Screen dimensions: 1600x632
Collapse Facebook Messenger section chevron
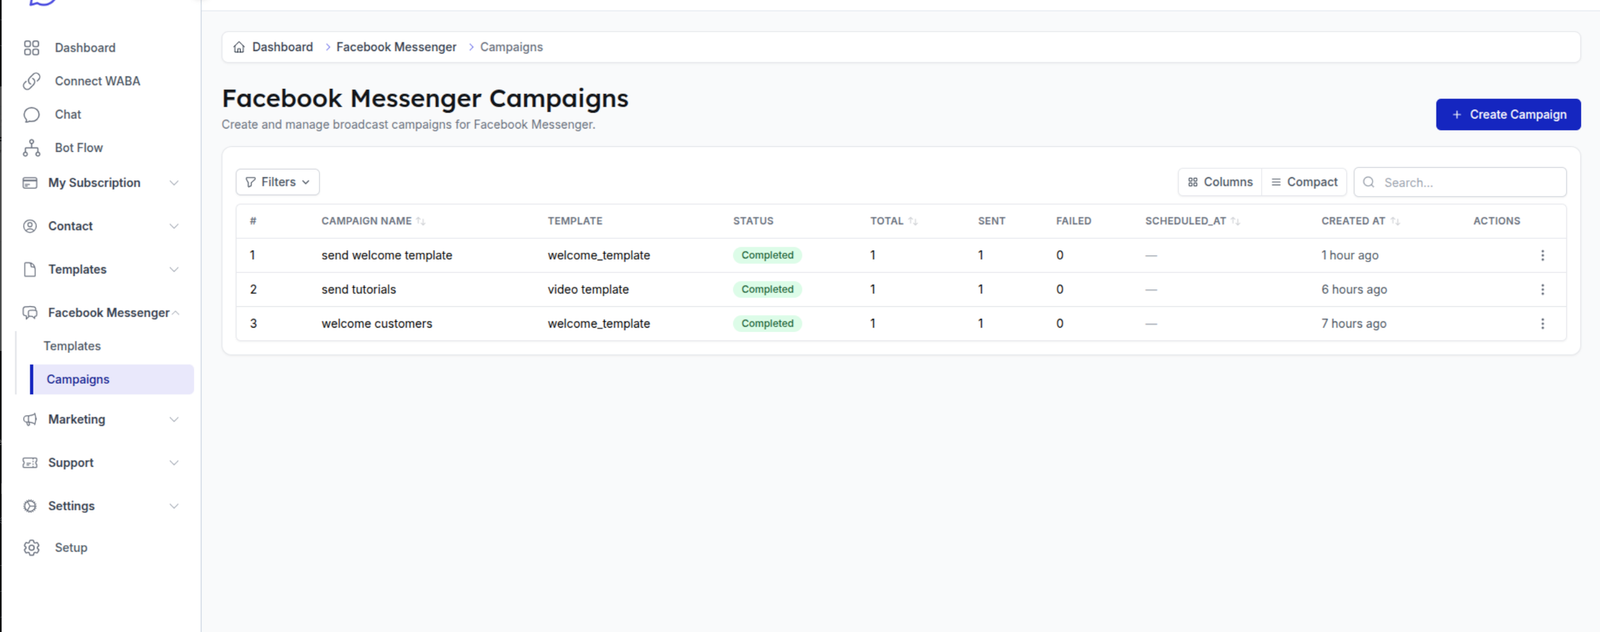[176, 313]
